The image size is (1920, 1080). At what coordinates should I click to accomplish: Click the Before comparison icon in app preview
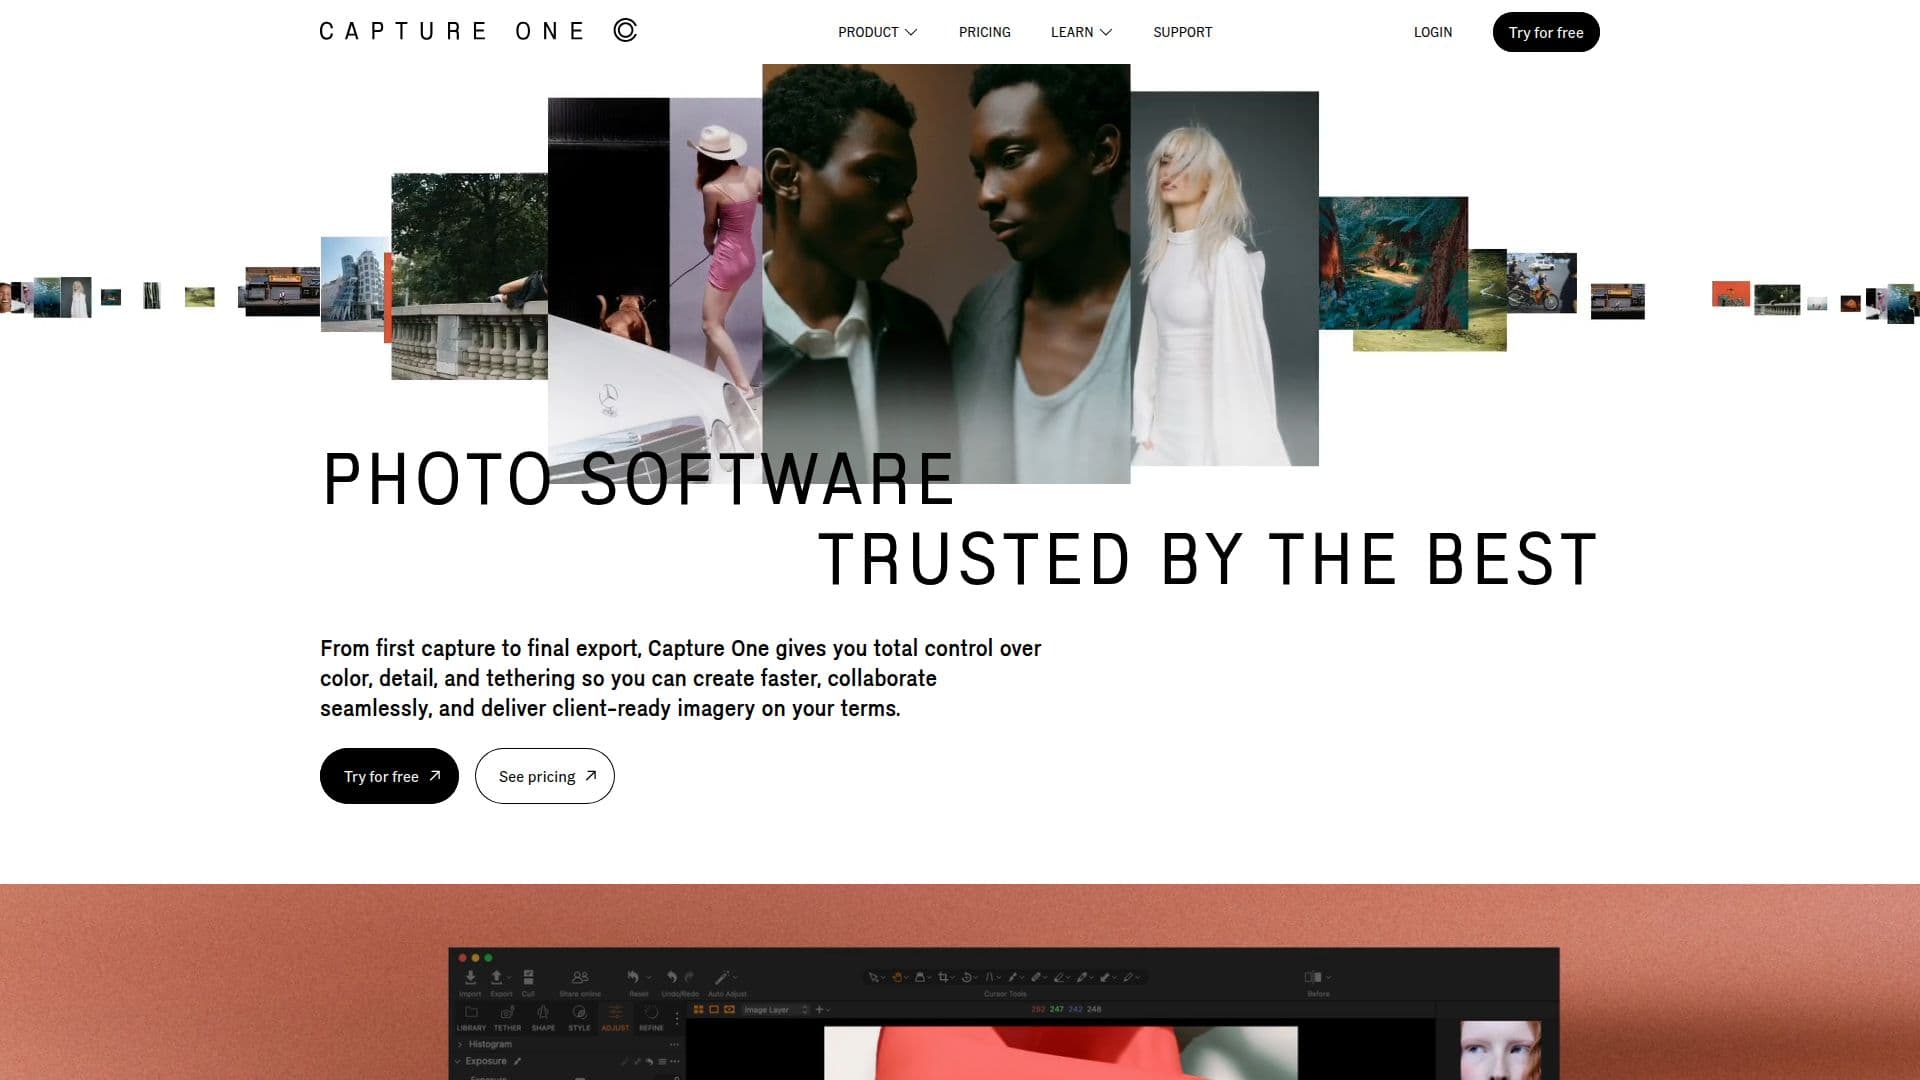coord(1313,977)
